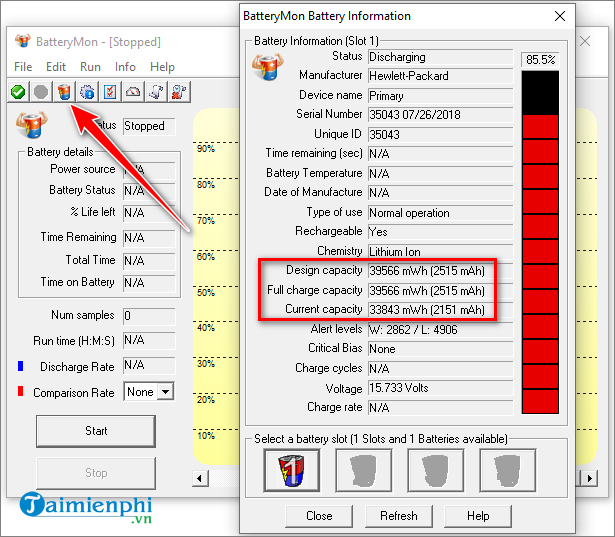Click the Type of use Normal operation field
615x537 pixels.
click(x=440, y=213)
